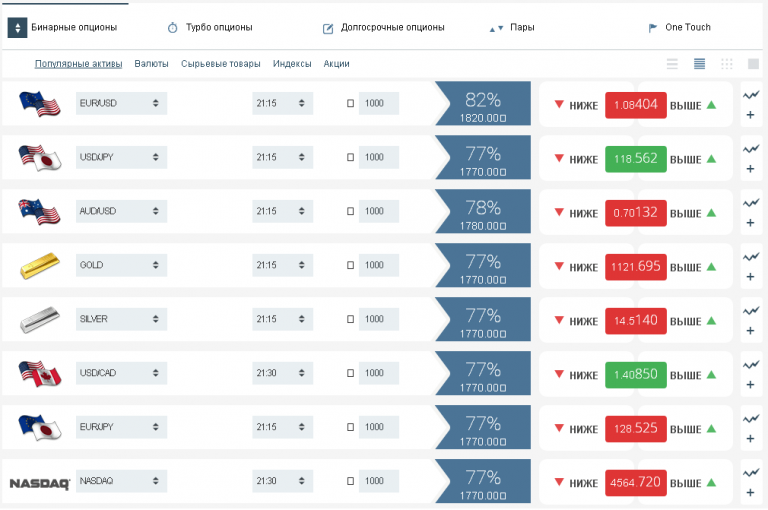768x510 pixels.
Task: Click plus icon in EUR/JPY row
Action: [750, 438]
